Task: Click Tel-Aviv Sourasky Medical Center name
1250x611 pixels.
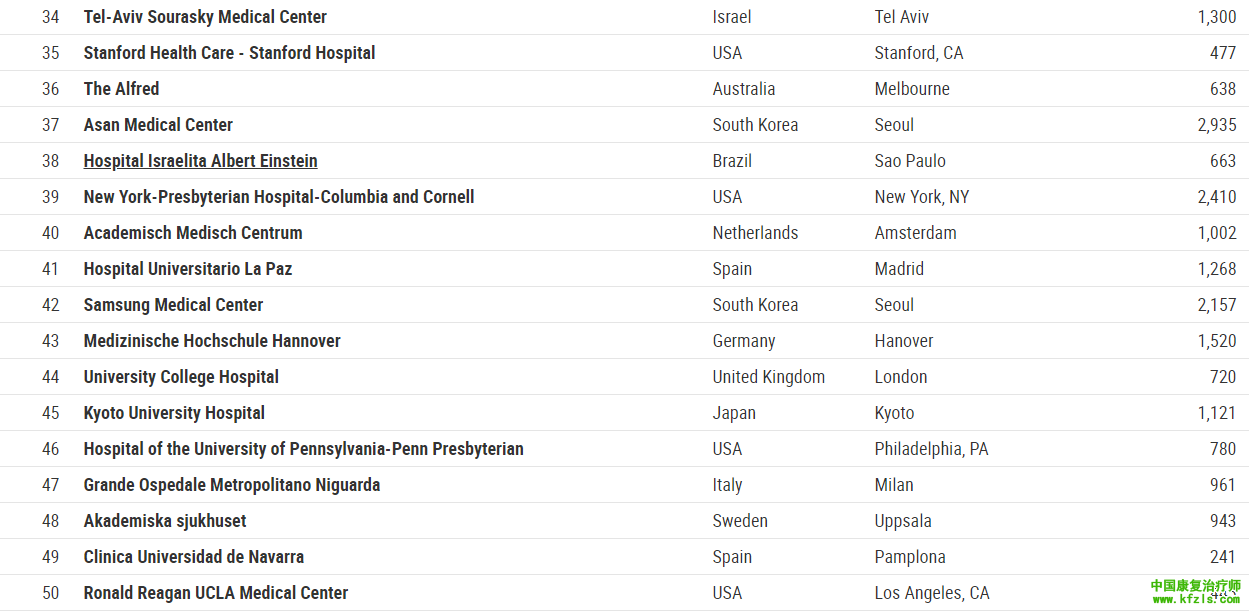Action: click(x=205, y=17)
